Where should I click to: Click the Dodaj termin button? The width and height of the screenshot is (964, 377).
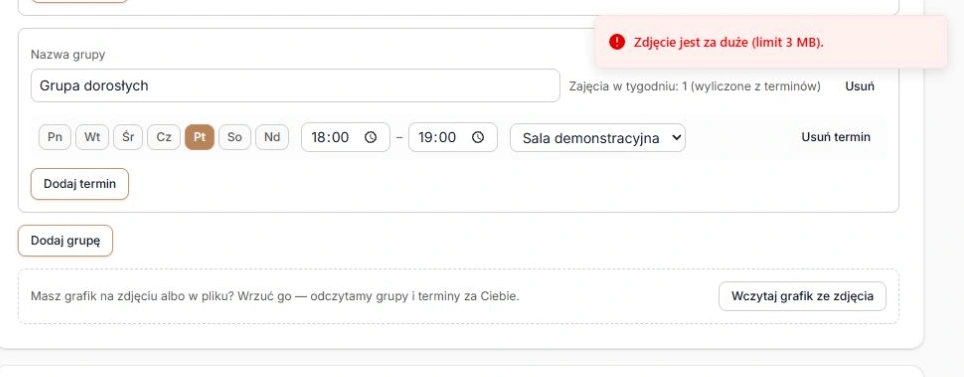click(x=80, y=184)
